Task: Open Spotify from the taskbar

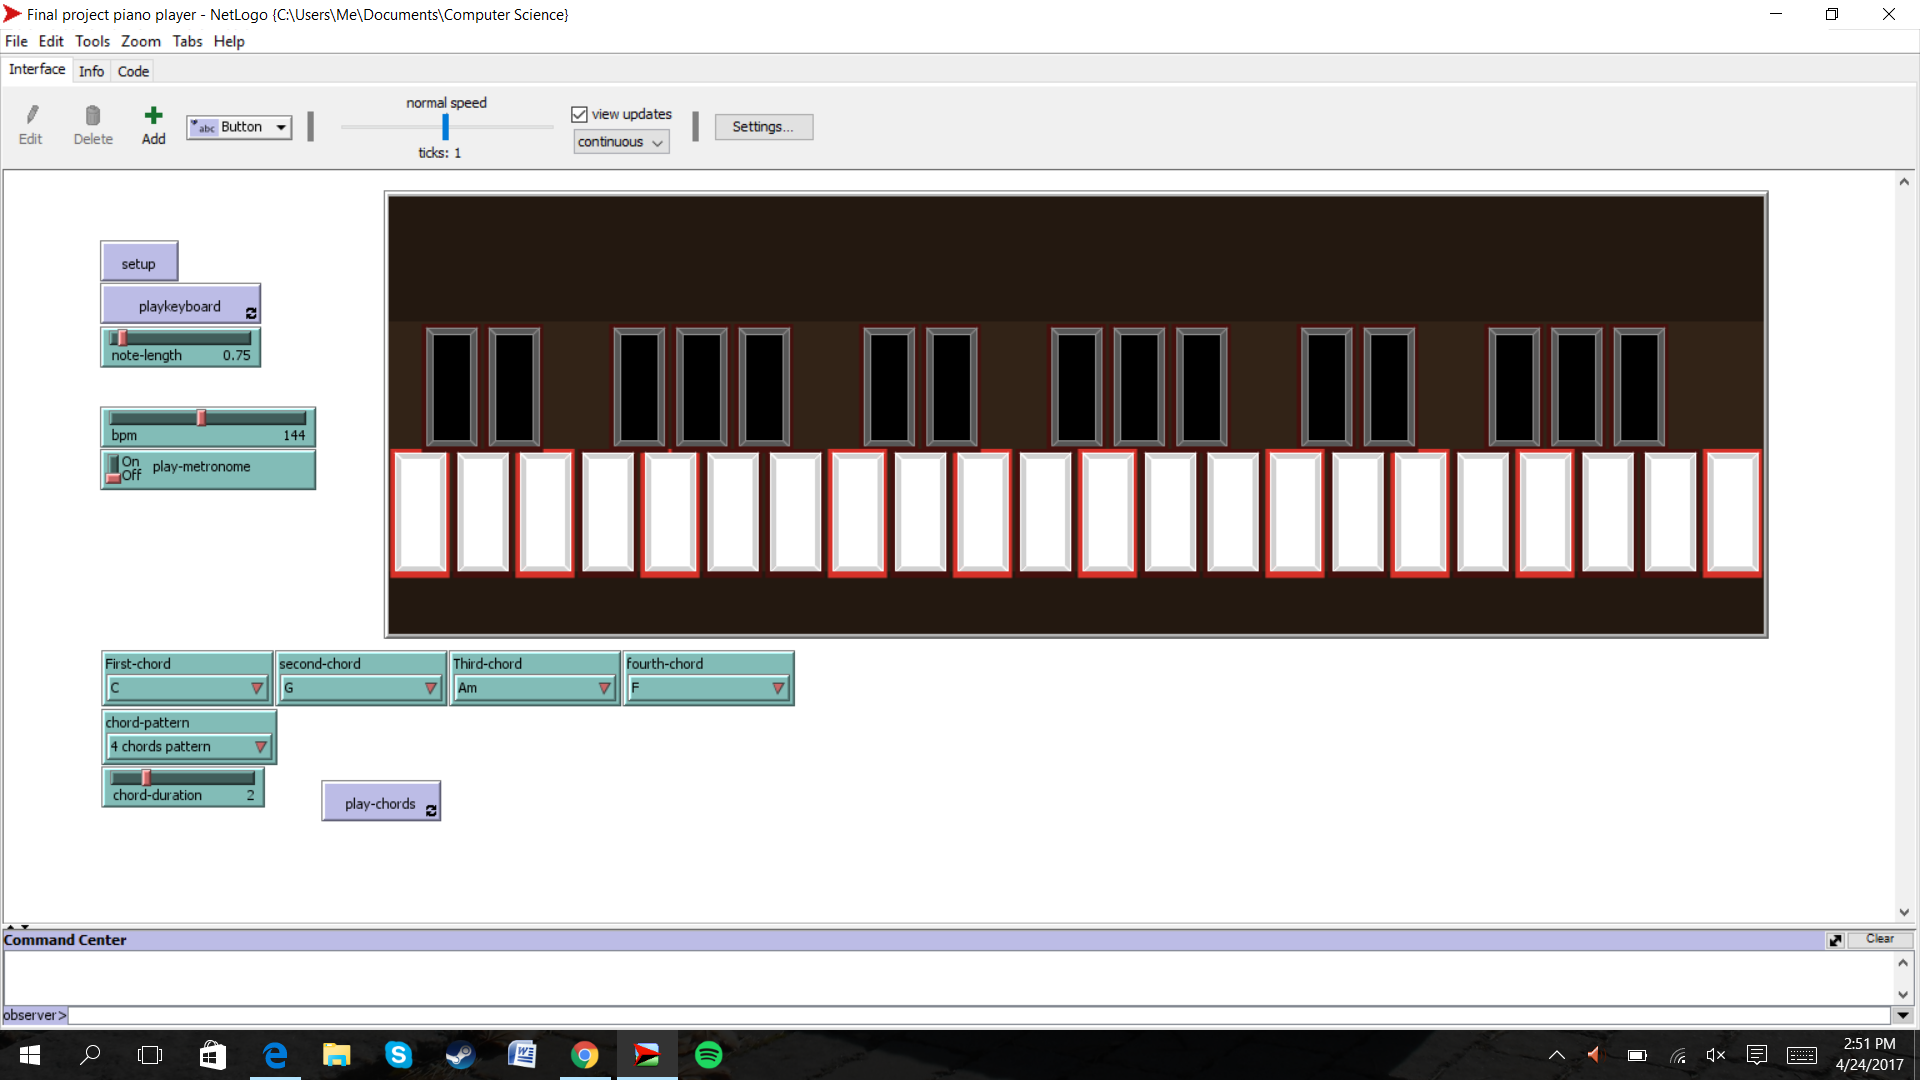Action: [708, 1055]
